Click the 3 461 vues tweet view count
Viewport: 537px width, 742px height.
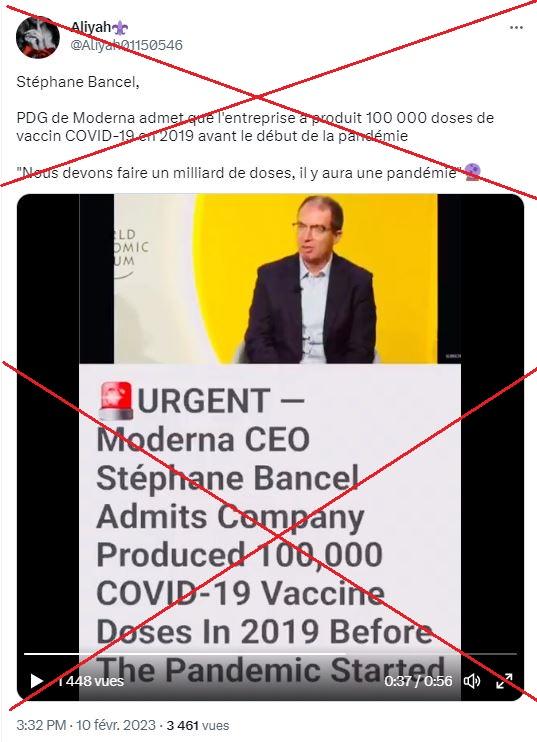coord(198,725)
